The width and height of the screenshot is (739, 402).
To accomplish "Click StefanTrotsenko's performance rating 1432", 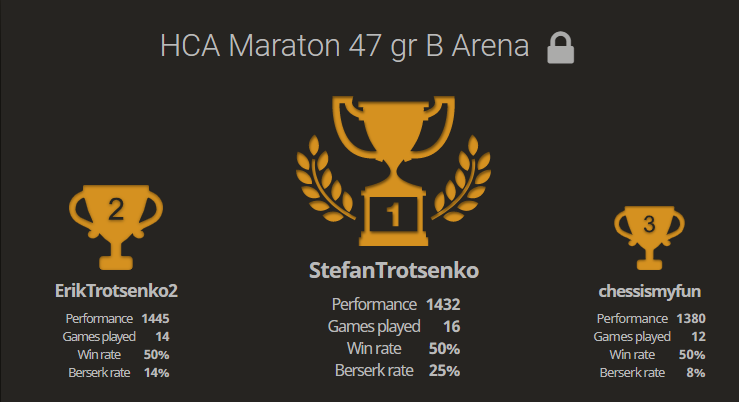I will point(442,304).
